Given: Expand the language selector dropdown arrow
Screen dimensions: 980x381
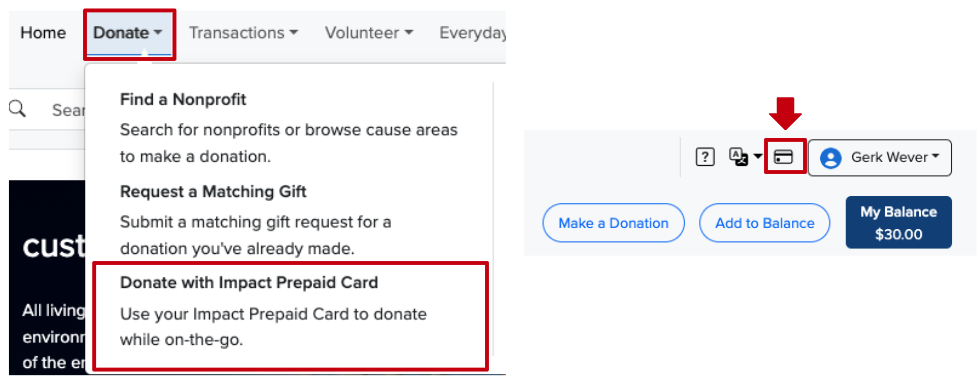Looking at the screenshot, I should click(x=758, y=156).
